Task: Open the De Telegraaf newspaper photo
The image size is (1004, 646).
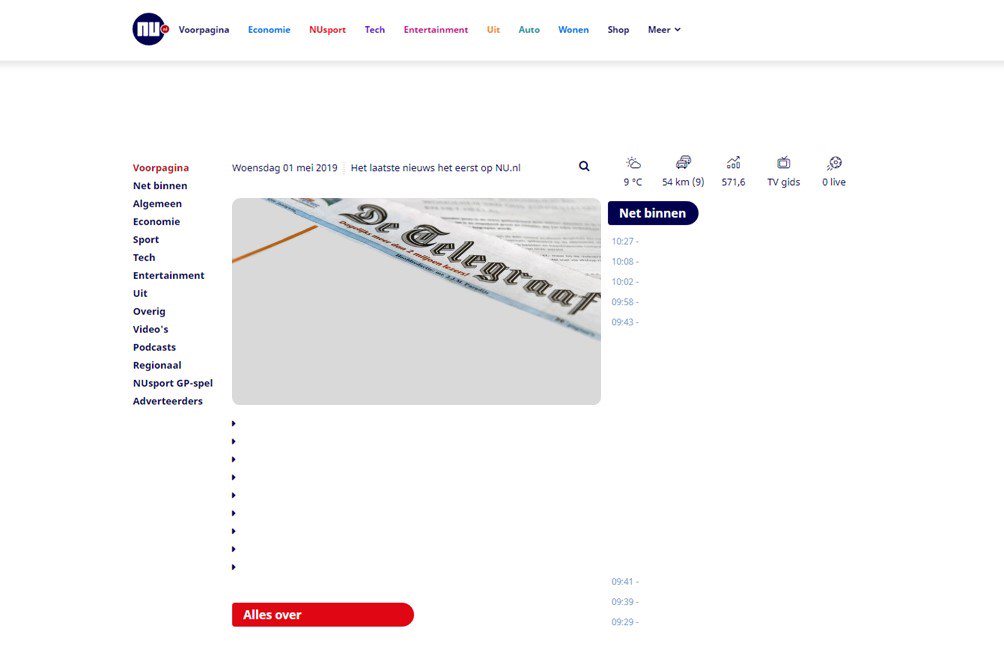Action: (416, 301)
